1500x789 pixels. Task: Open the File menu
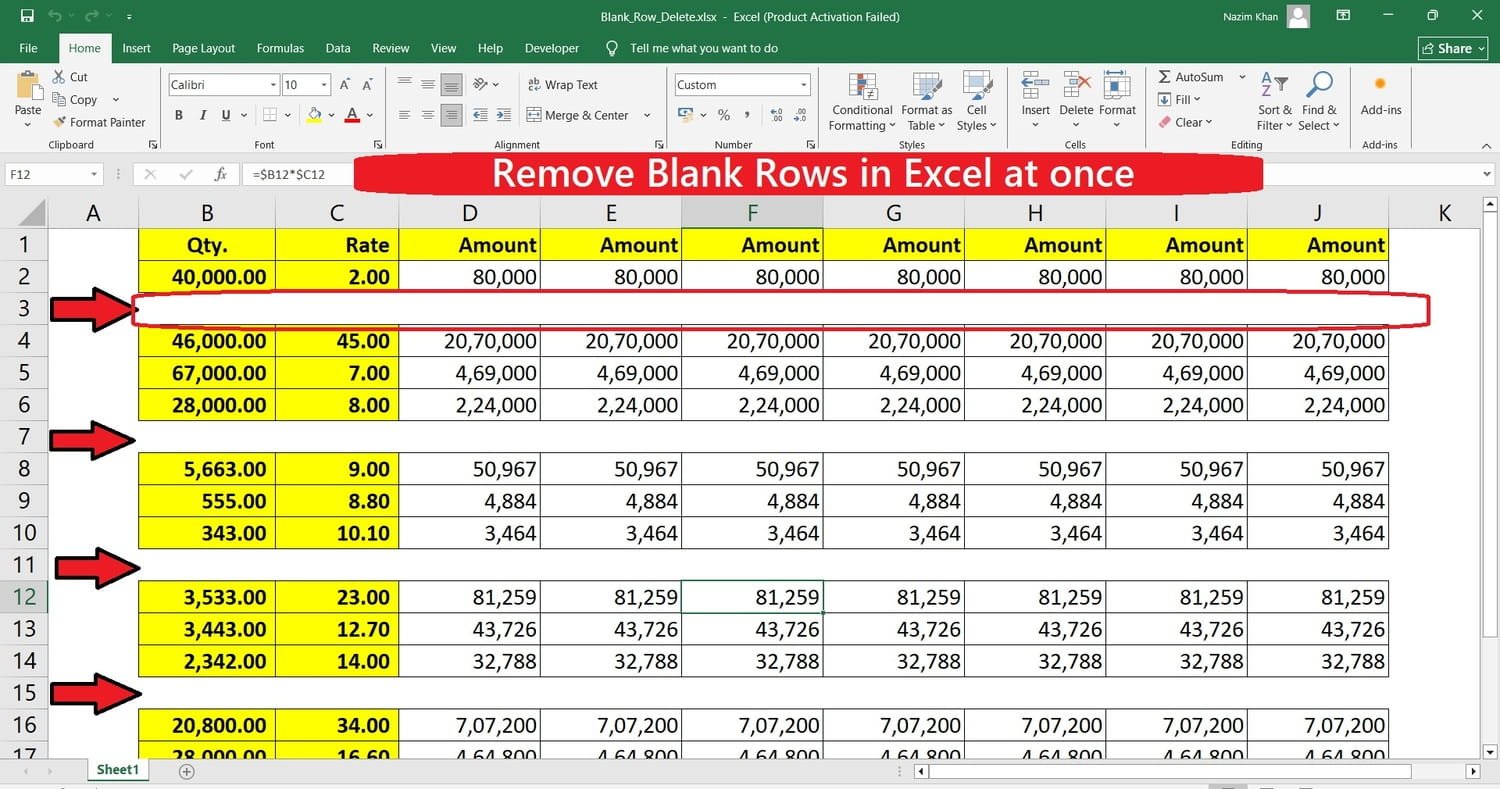(x=29, y=48)
